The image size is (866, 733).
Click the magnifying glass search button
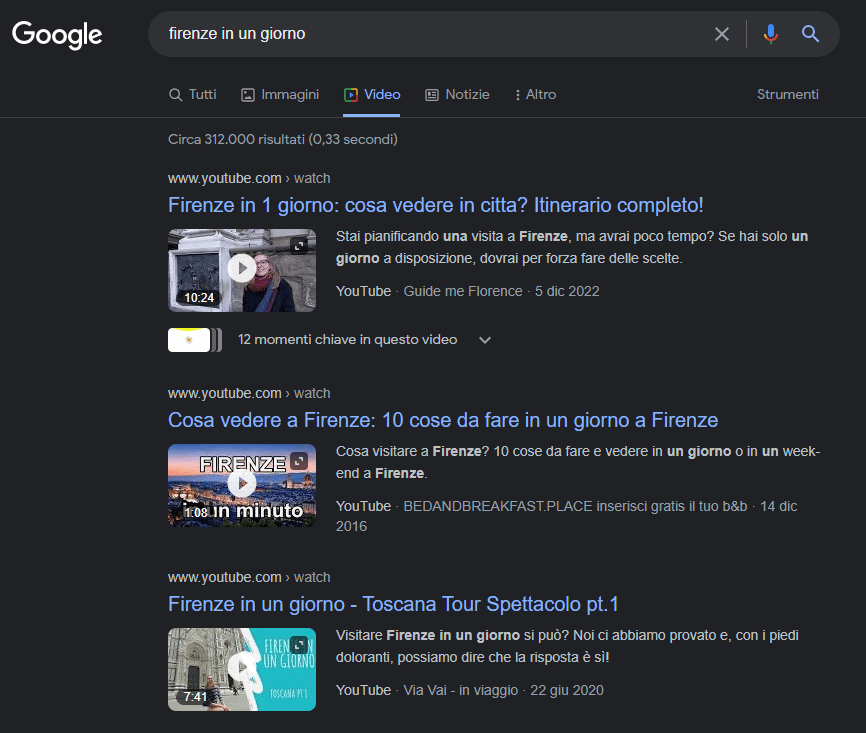tap(810, 34)
